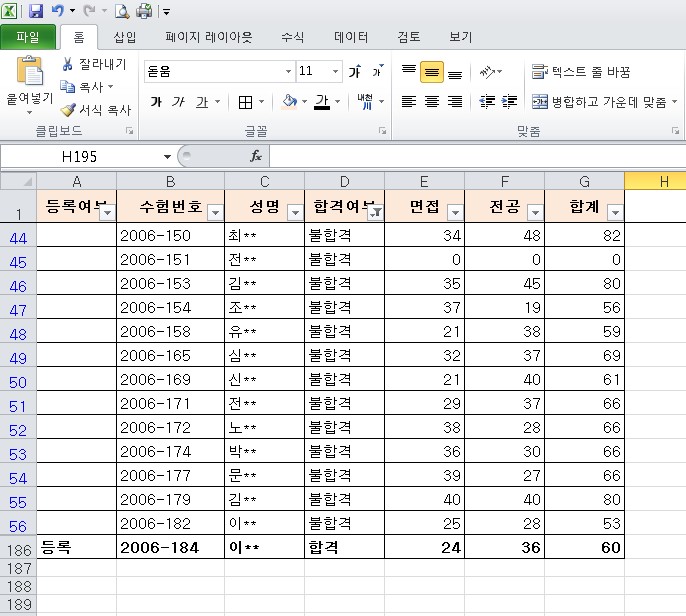Screen dimensions: 686x616
Task: Open Merge and Center dropdown arrow
Action: click(674, 102)
